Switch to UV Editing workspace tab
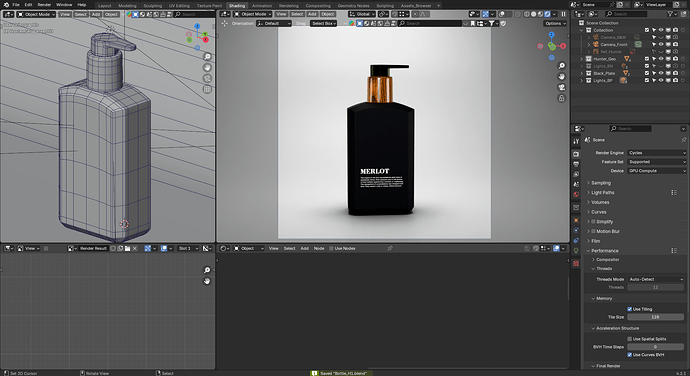Viewport: 690px width, 376px height. pyautogui.click(x=179, y=6)
